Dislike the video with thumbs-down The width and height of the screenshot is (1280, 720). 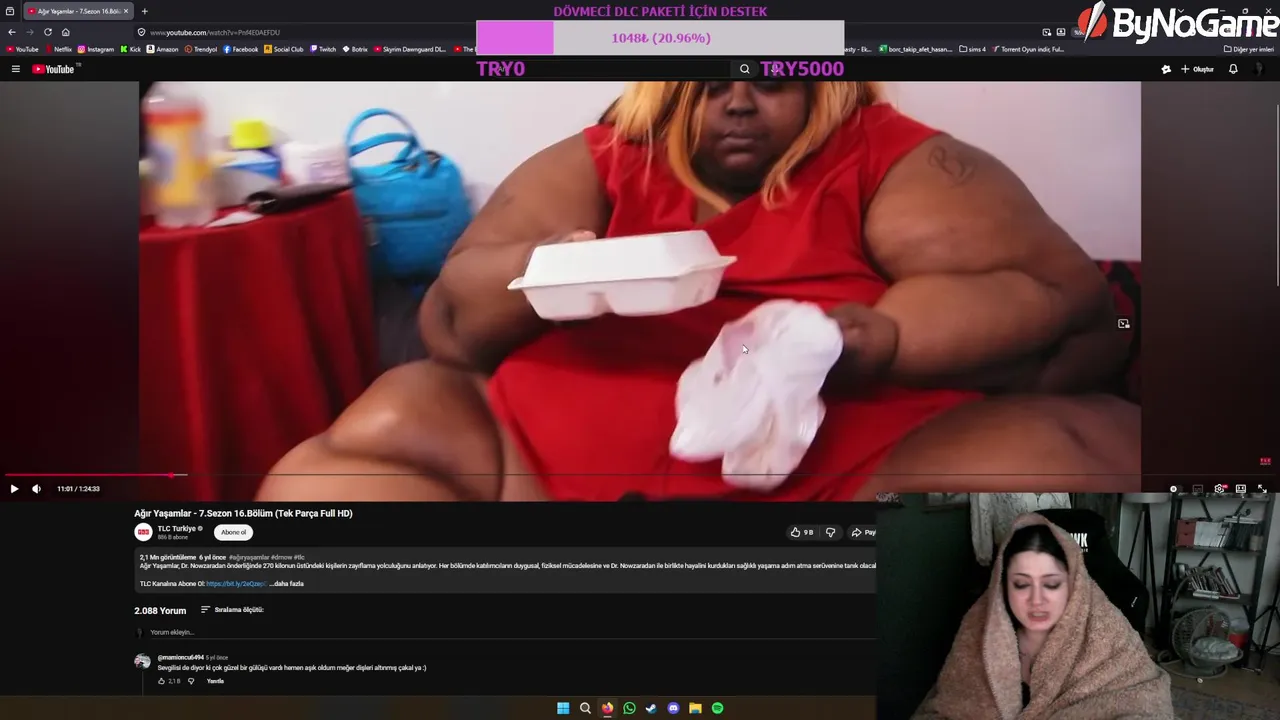(830, 532)
